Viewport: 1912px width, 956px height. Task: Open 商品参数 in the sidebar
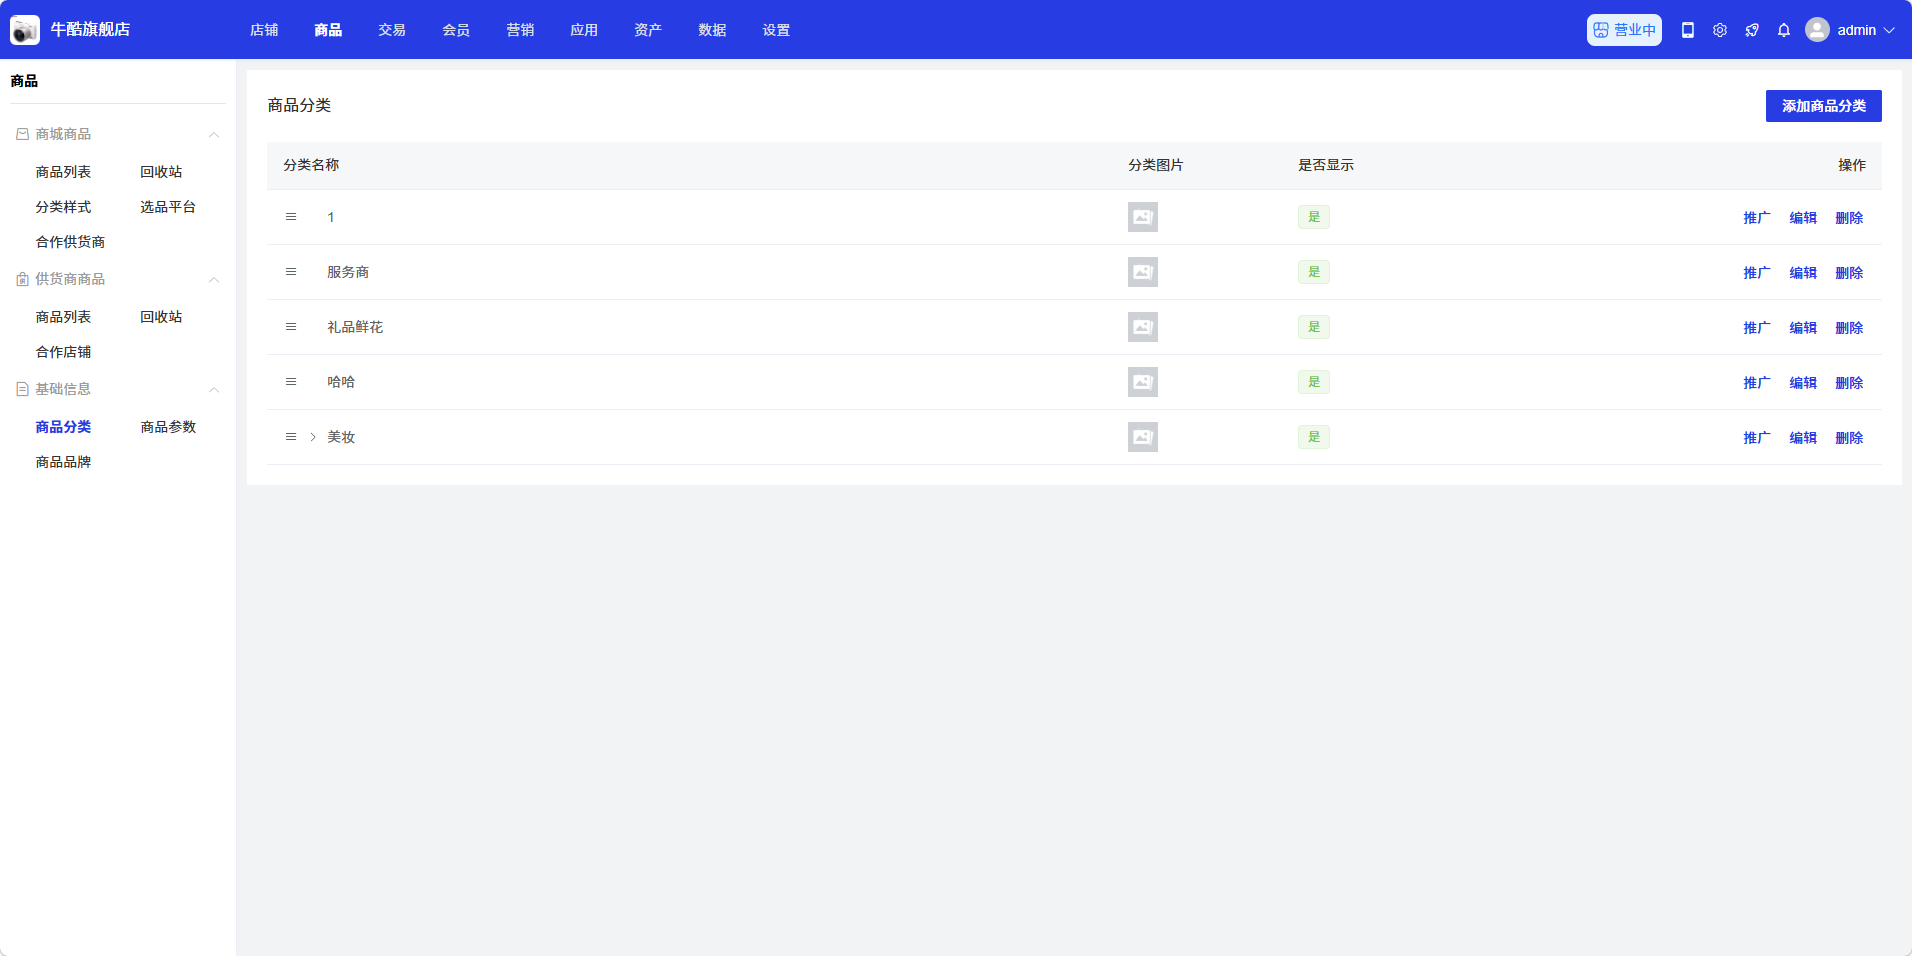point(168,427)
